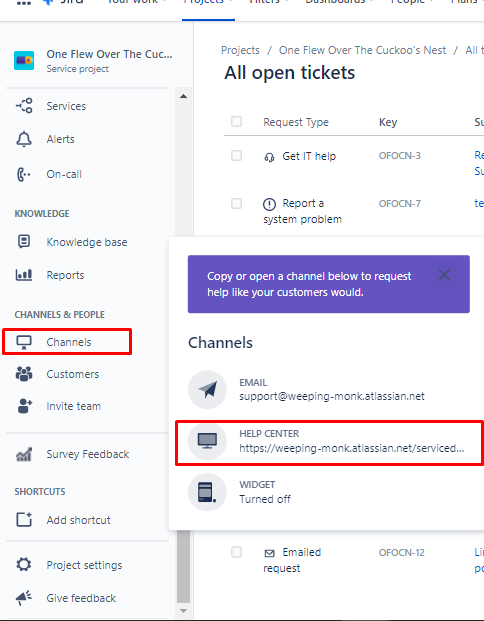Click the Widget channel icon
This screenshot has width=484, height=621.
(207, 492)
